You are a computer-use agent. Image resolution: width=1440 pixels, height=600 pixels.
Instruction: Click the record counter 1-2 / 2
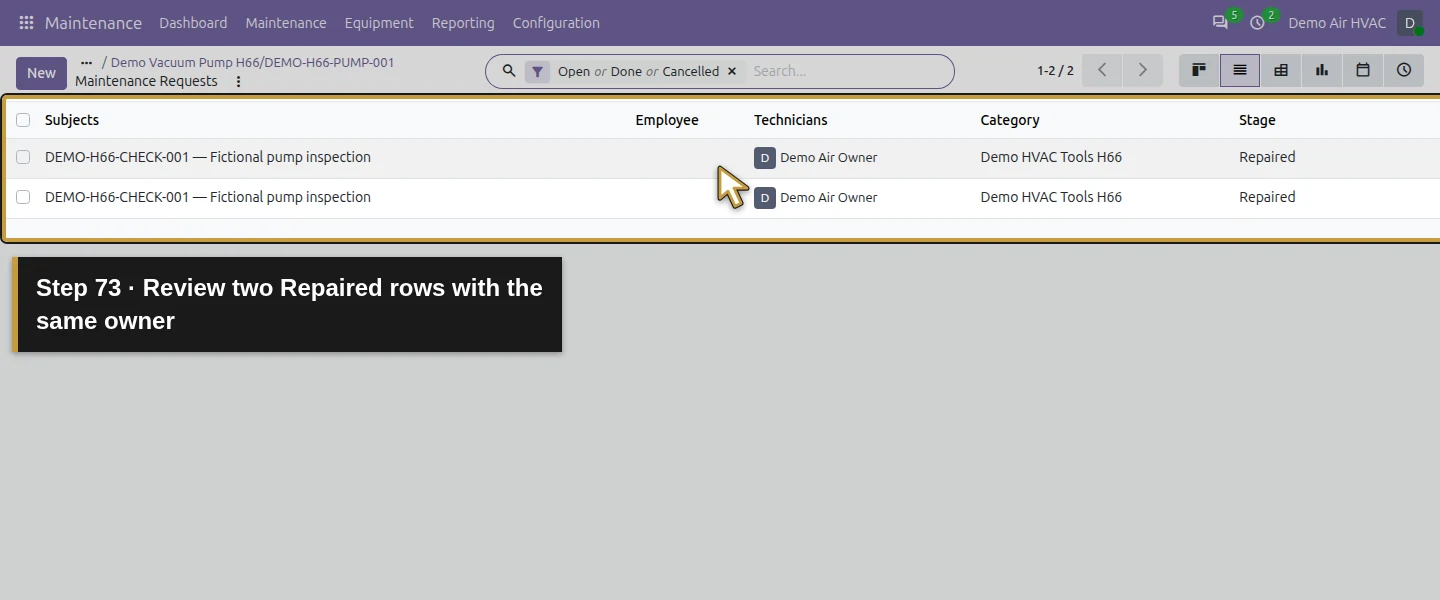click(x=1055, y=71)
